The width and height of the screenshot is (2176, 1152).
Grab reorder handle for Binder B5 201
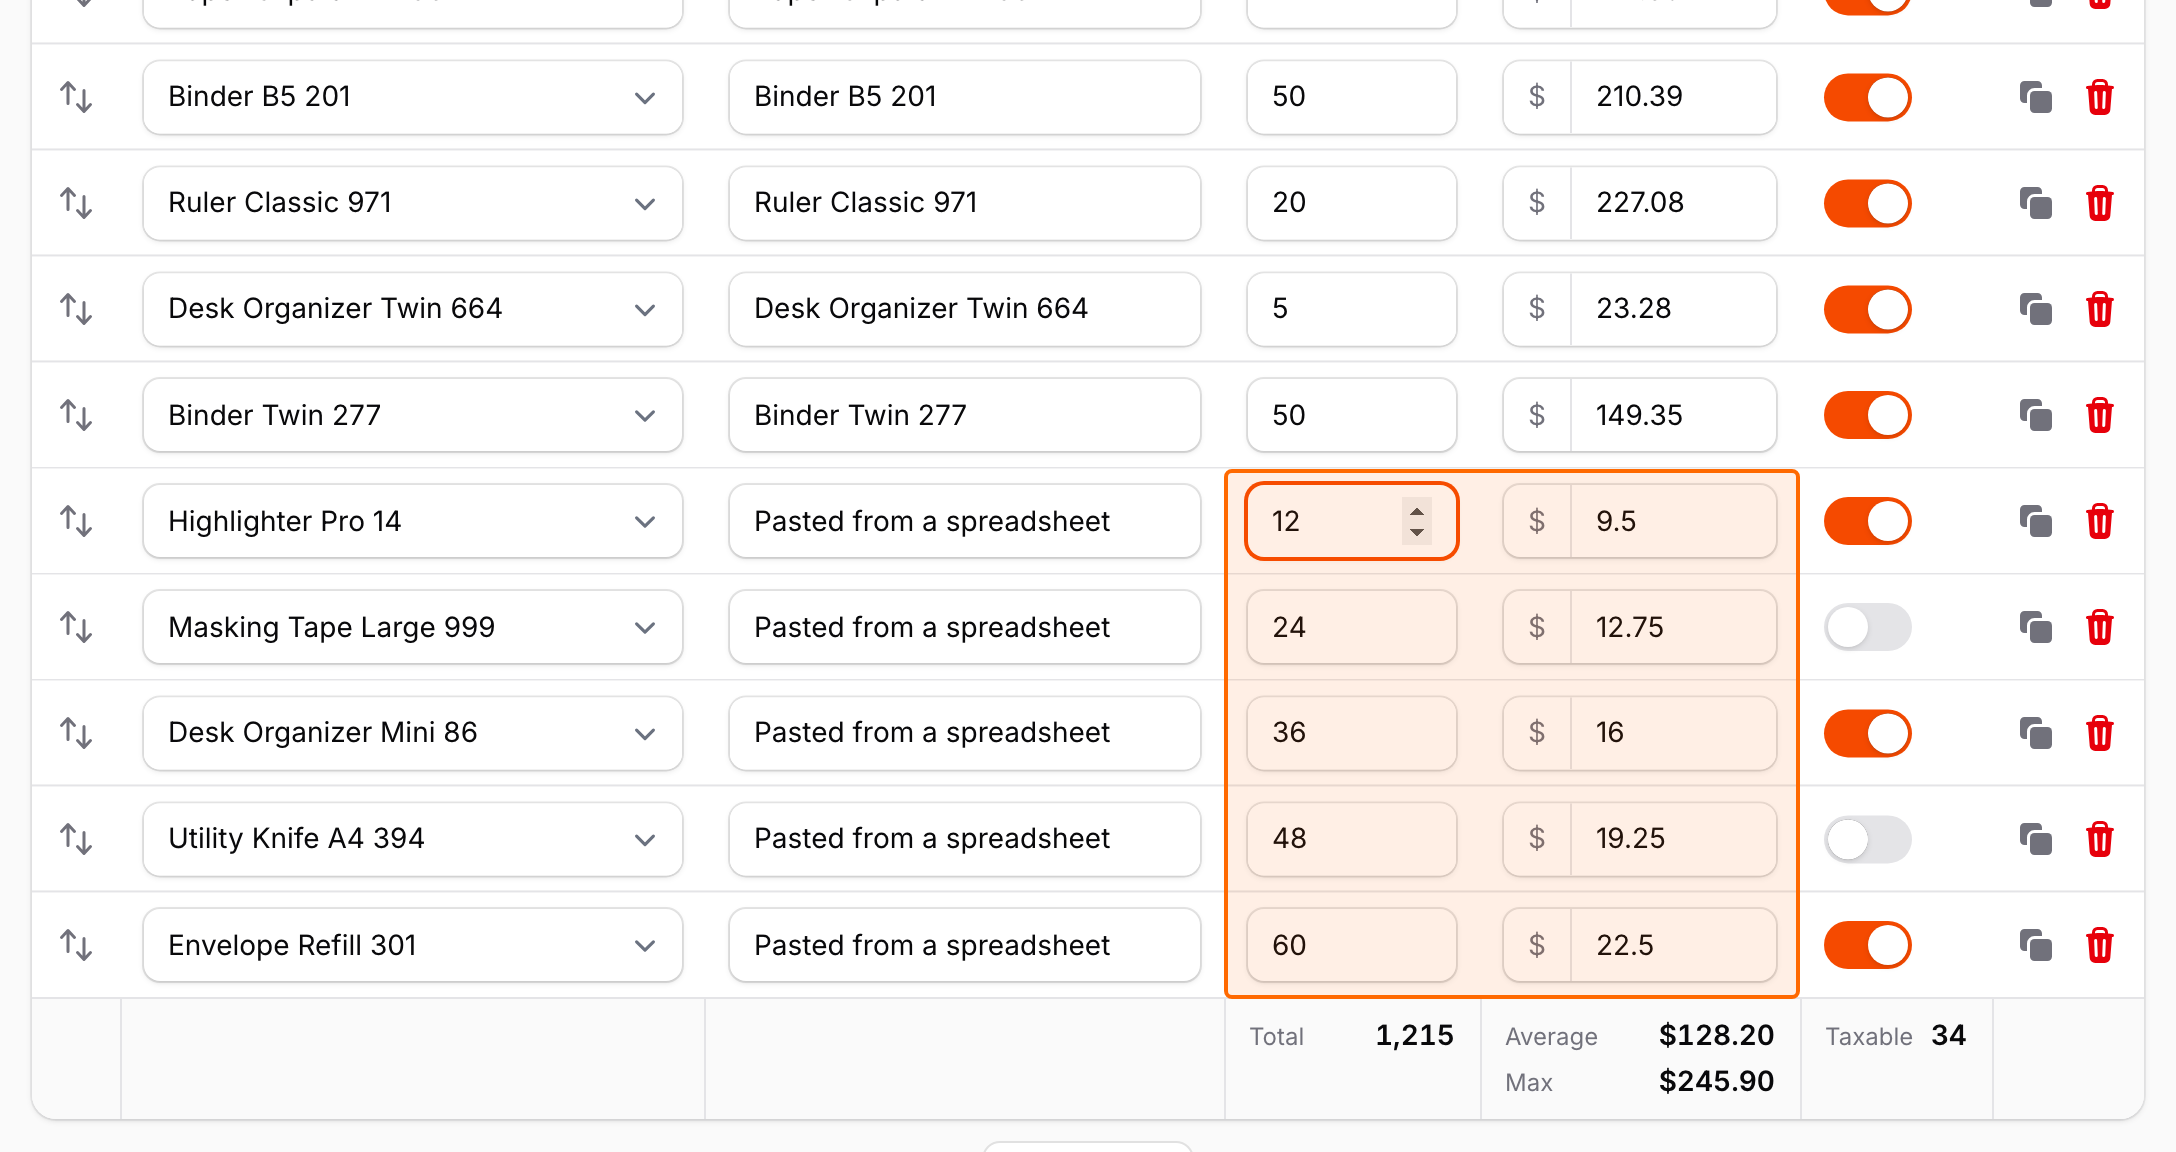(76, 98)
